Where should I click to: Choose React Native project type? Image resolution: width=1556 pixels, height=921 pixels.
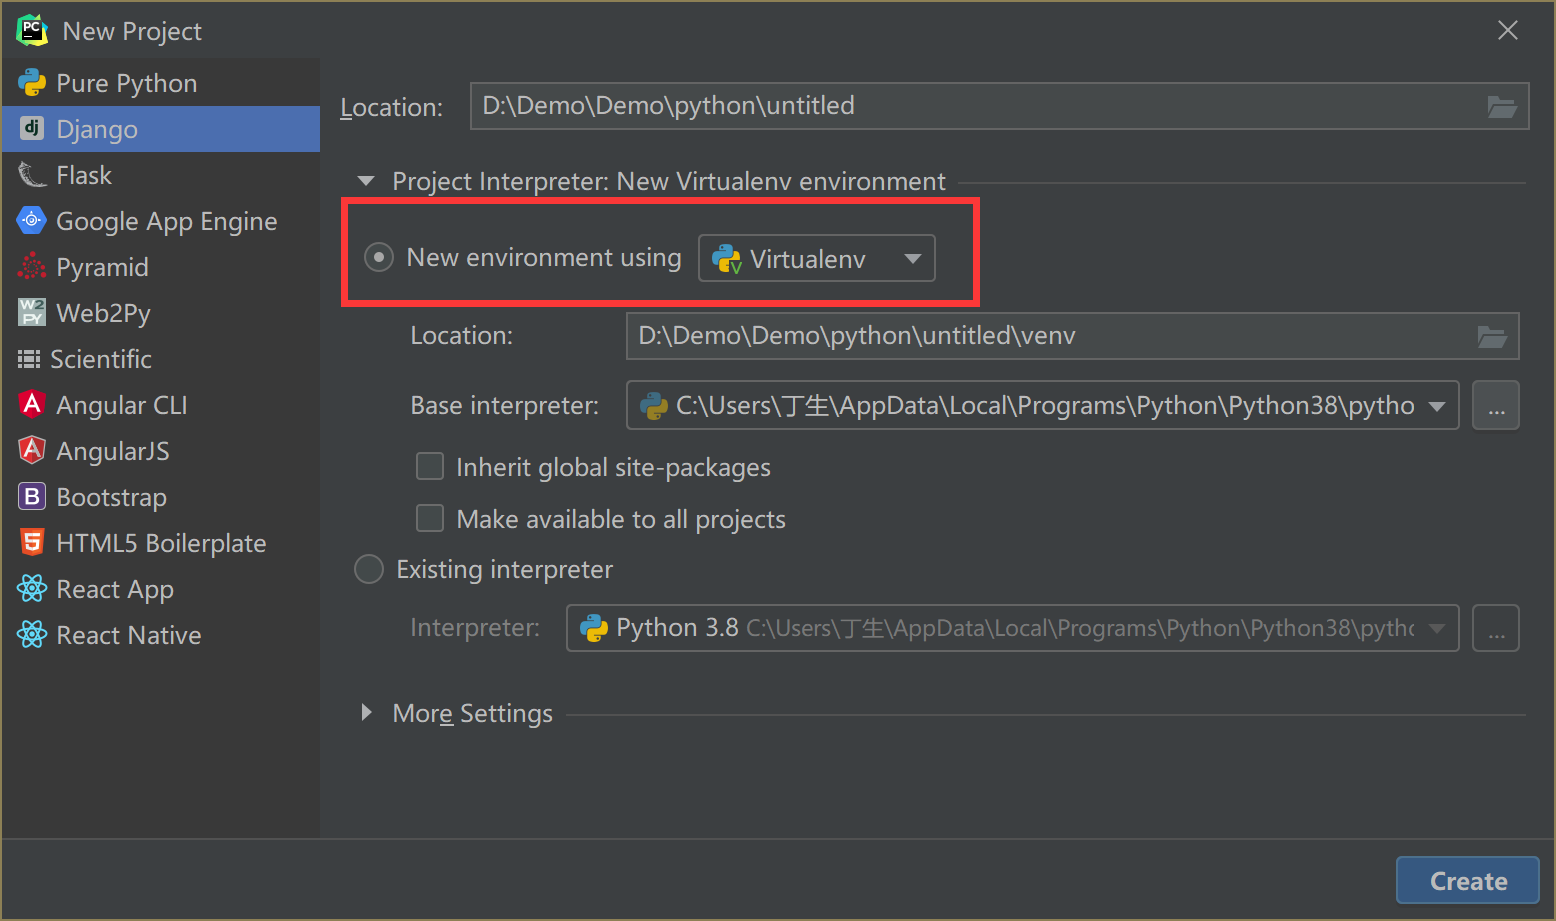[x=161, y=635]
